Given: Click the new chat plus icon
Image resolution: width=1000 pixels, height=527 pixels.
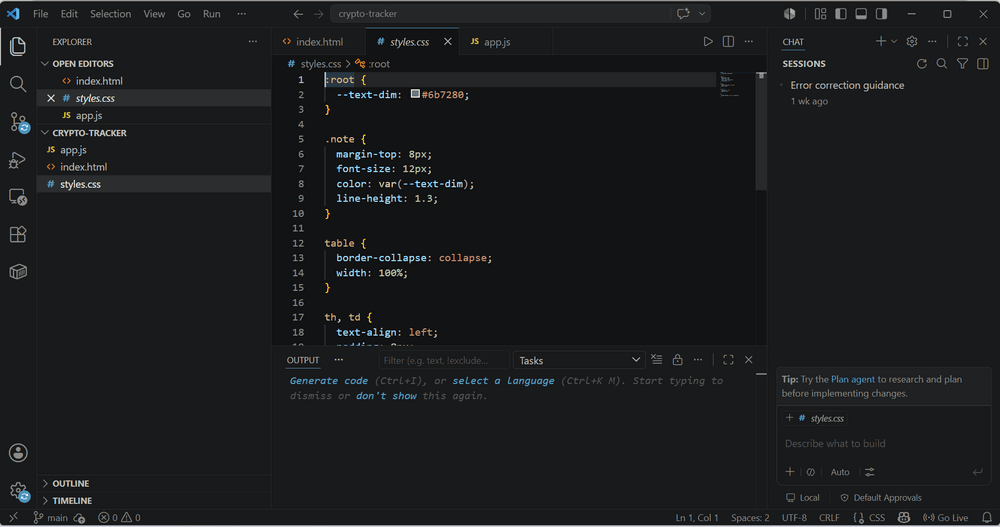Looking at the screenshot, I should click(881, 41).
